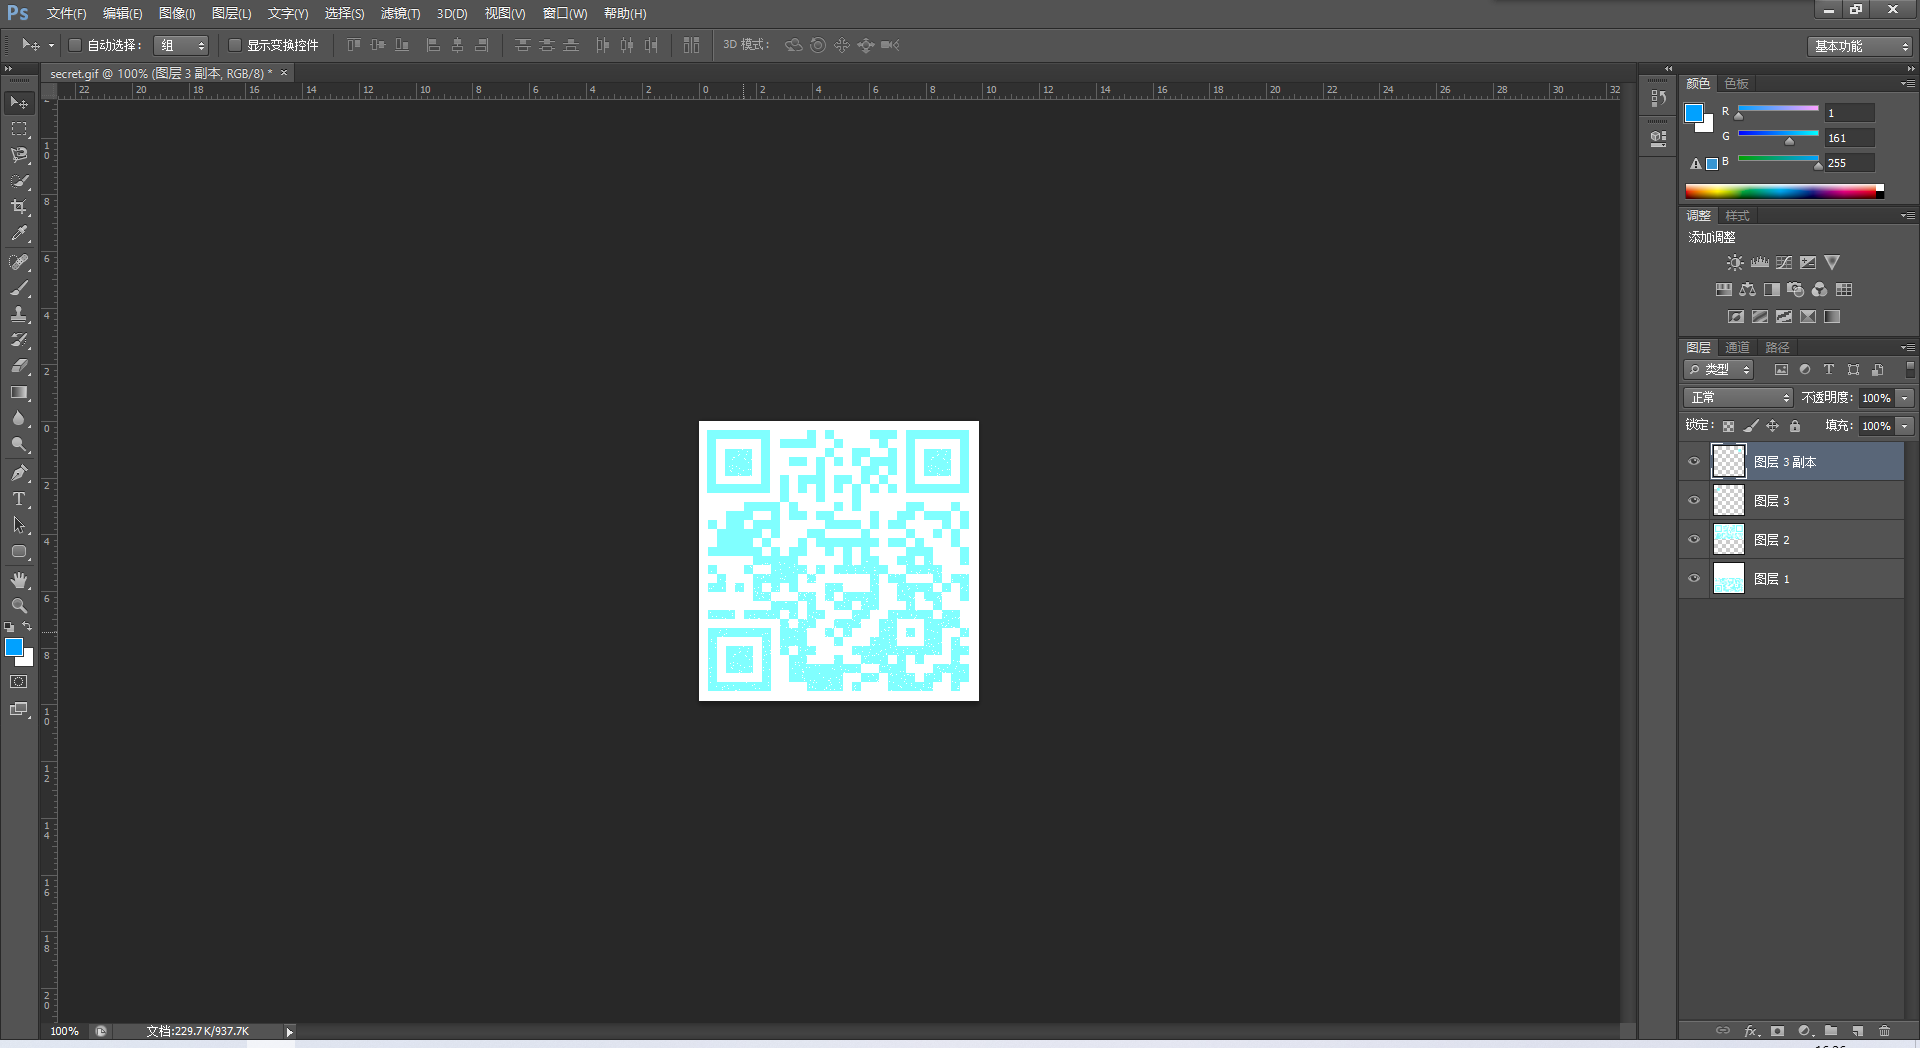Viewport: 1920px width, 1048px height.
Task: Select the Lasso tool
Action: click(x=19, y=155)
